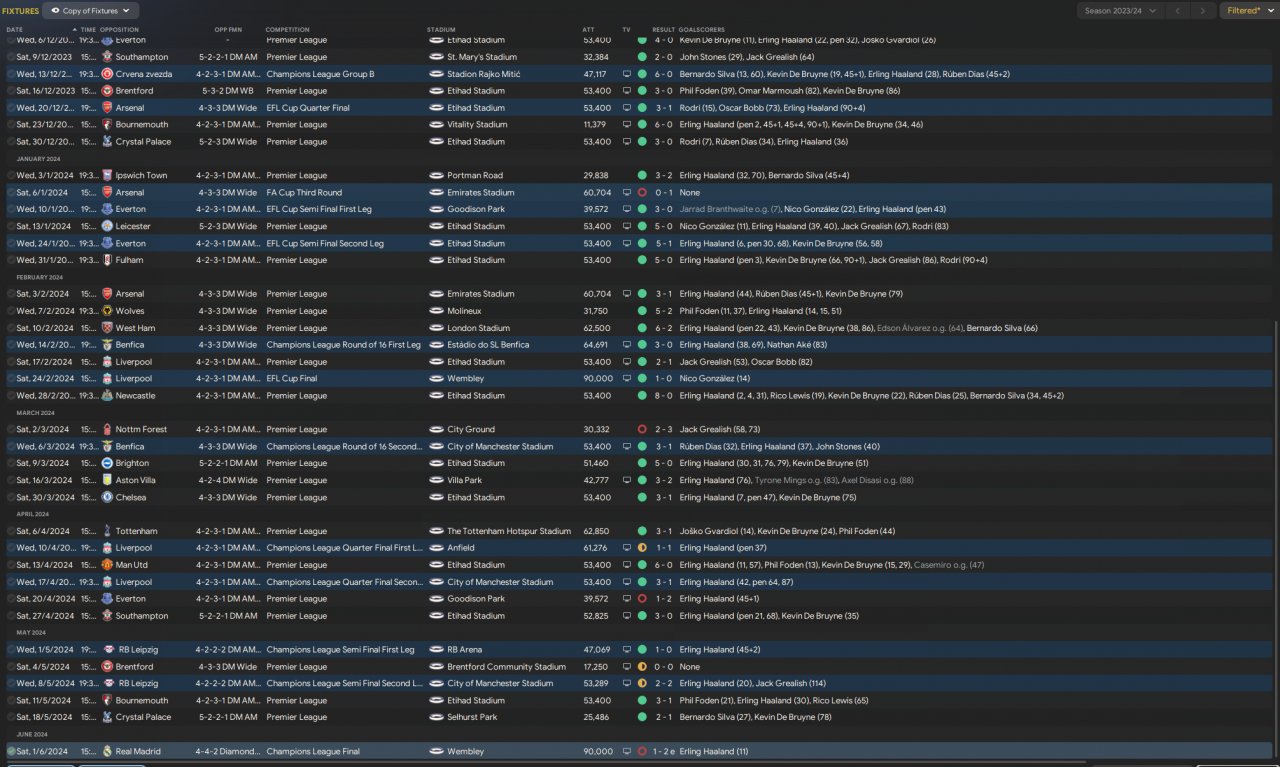Tick the selection circle for the Fulham fixture
The height and width of the screenshot is (767, 1280).
[x=11, y=260]
